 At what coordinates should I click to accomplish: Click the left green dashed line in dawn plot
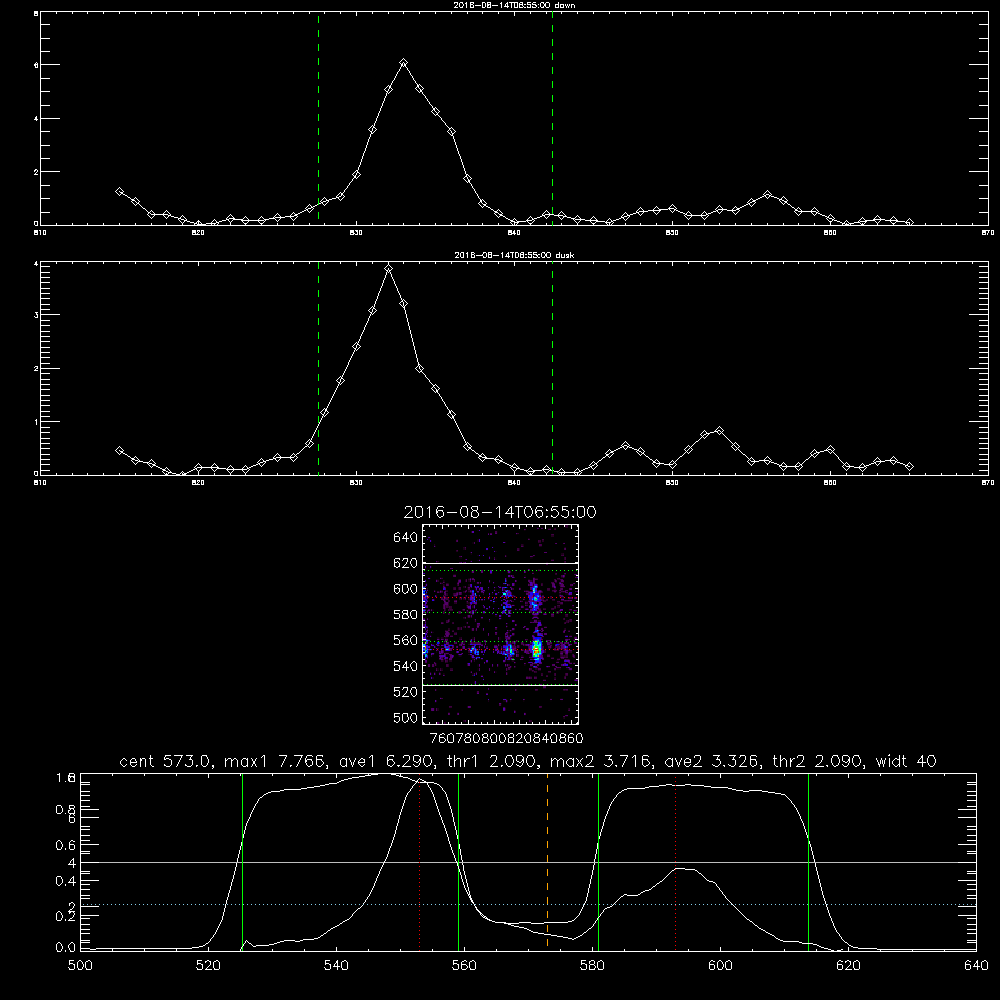[318, 119]
